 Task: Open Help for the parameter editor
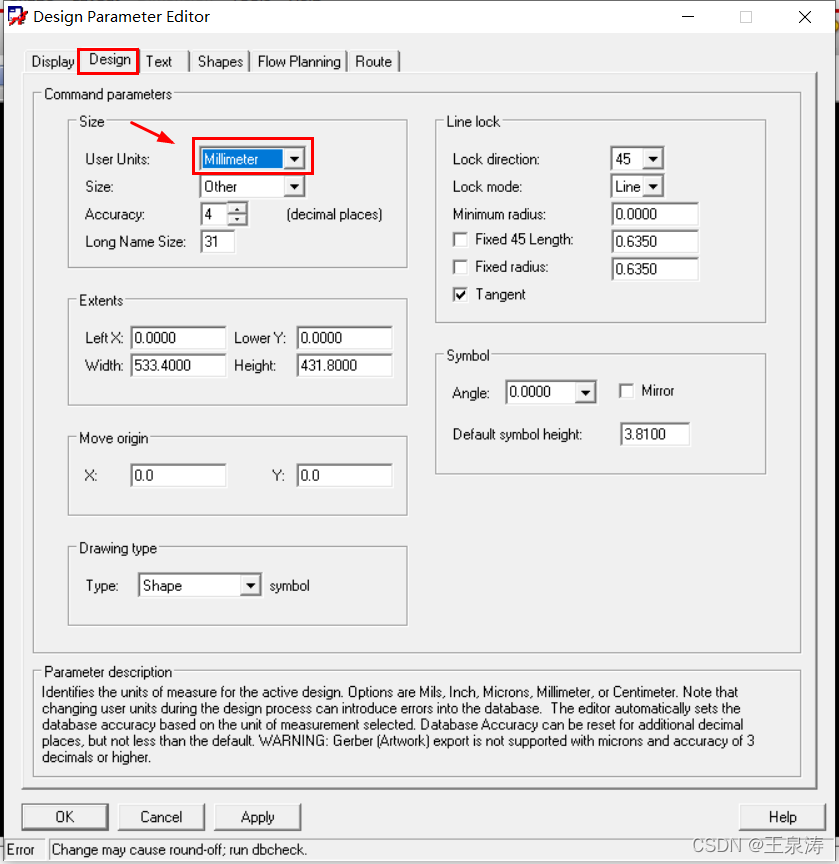[782, 817]
